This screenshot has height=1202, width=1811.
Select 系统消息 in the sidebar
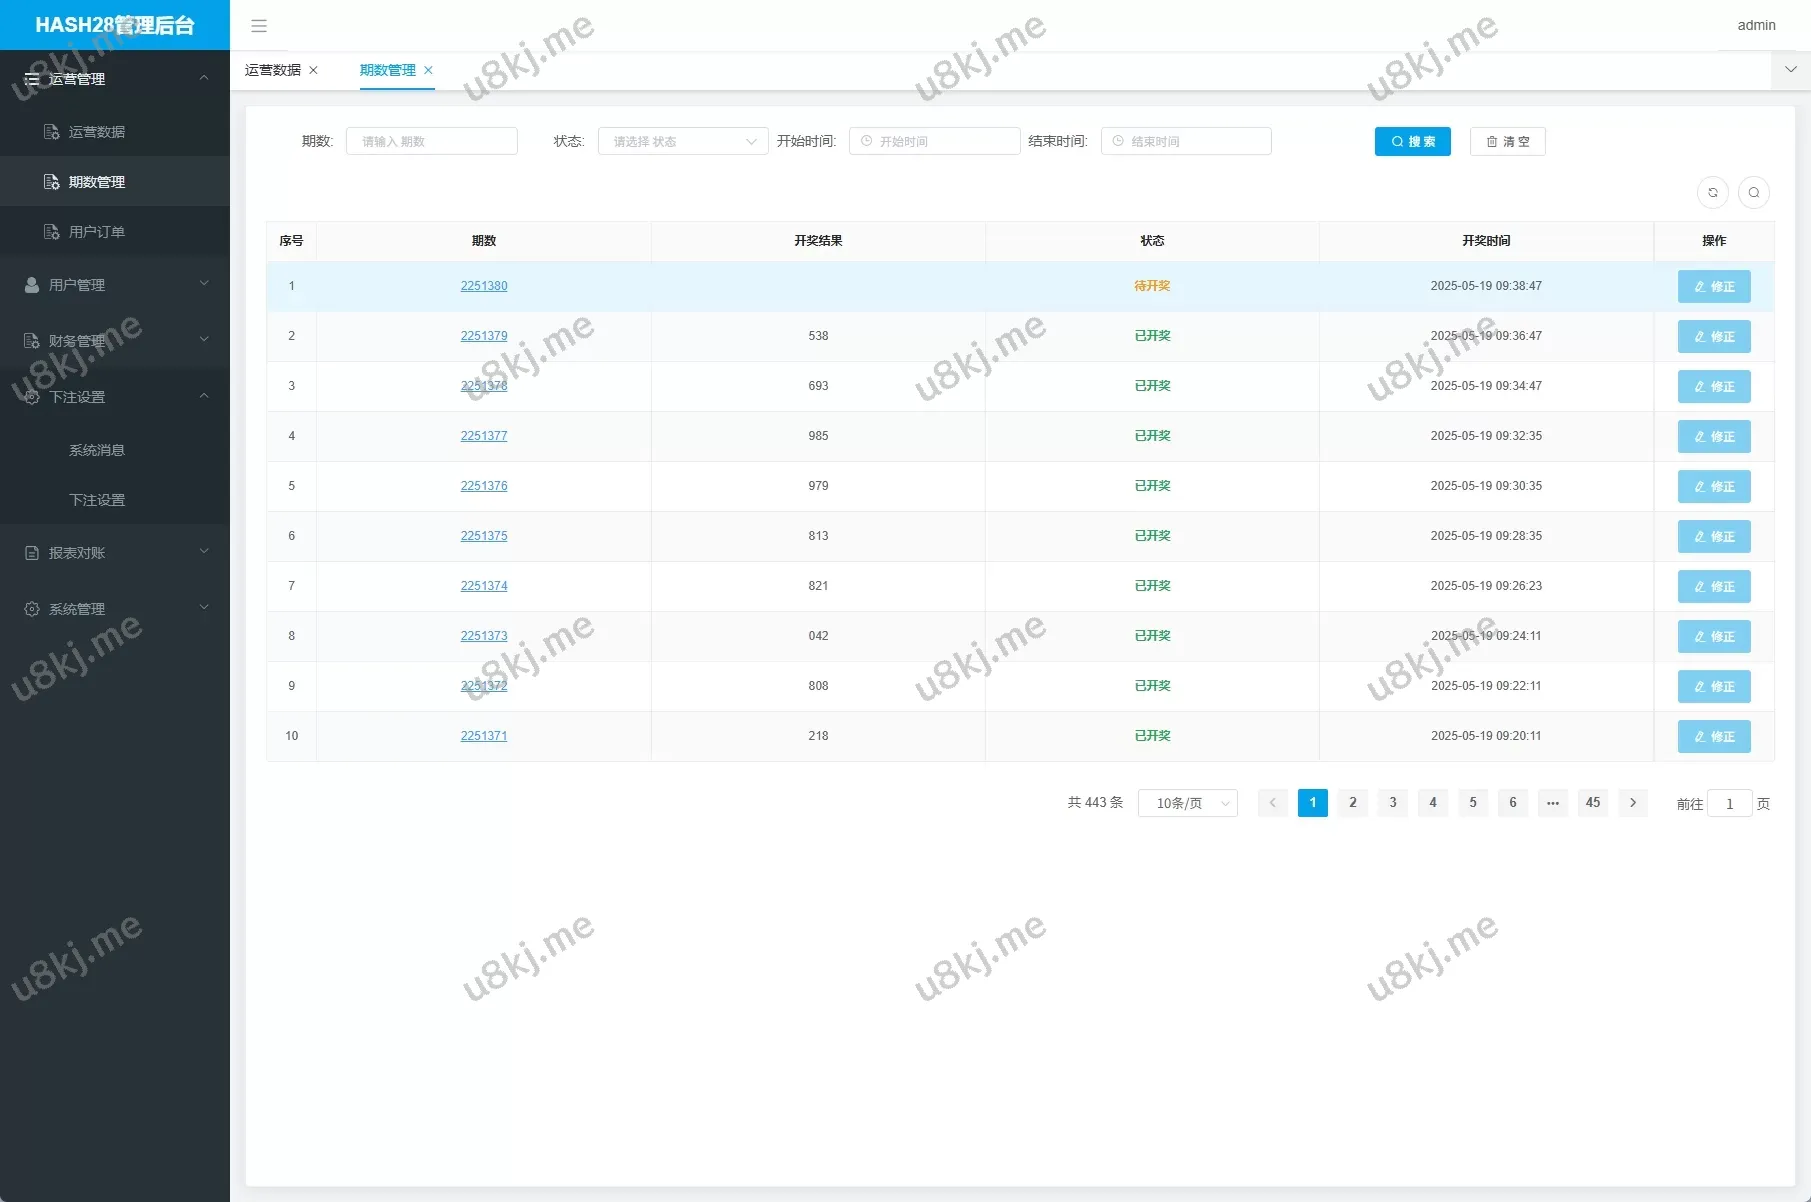coord(97,450)
